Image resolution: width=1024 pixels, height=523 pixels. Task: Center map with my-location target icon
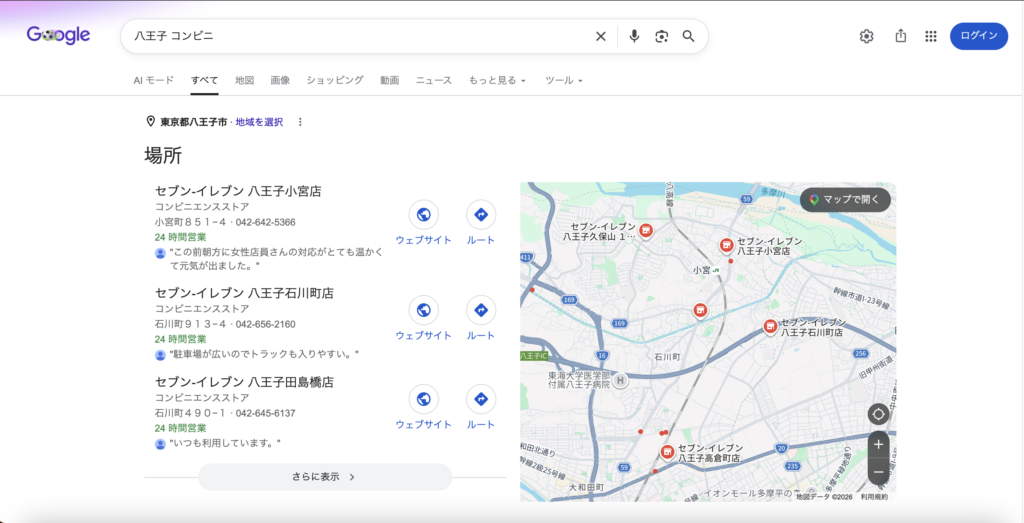click(x=878, y=414)
